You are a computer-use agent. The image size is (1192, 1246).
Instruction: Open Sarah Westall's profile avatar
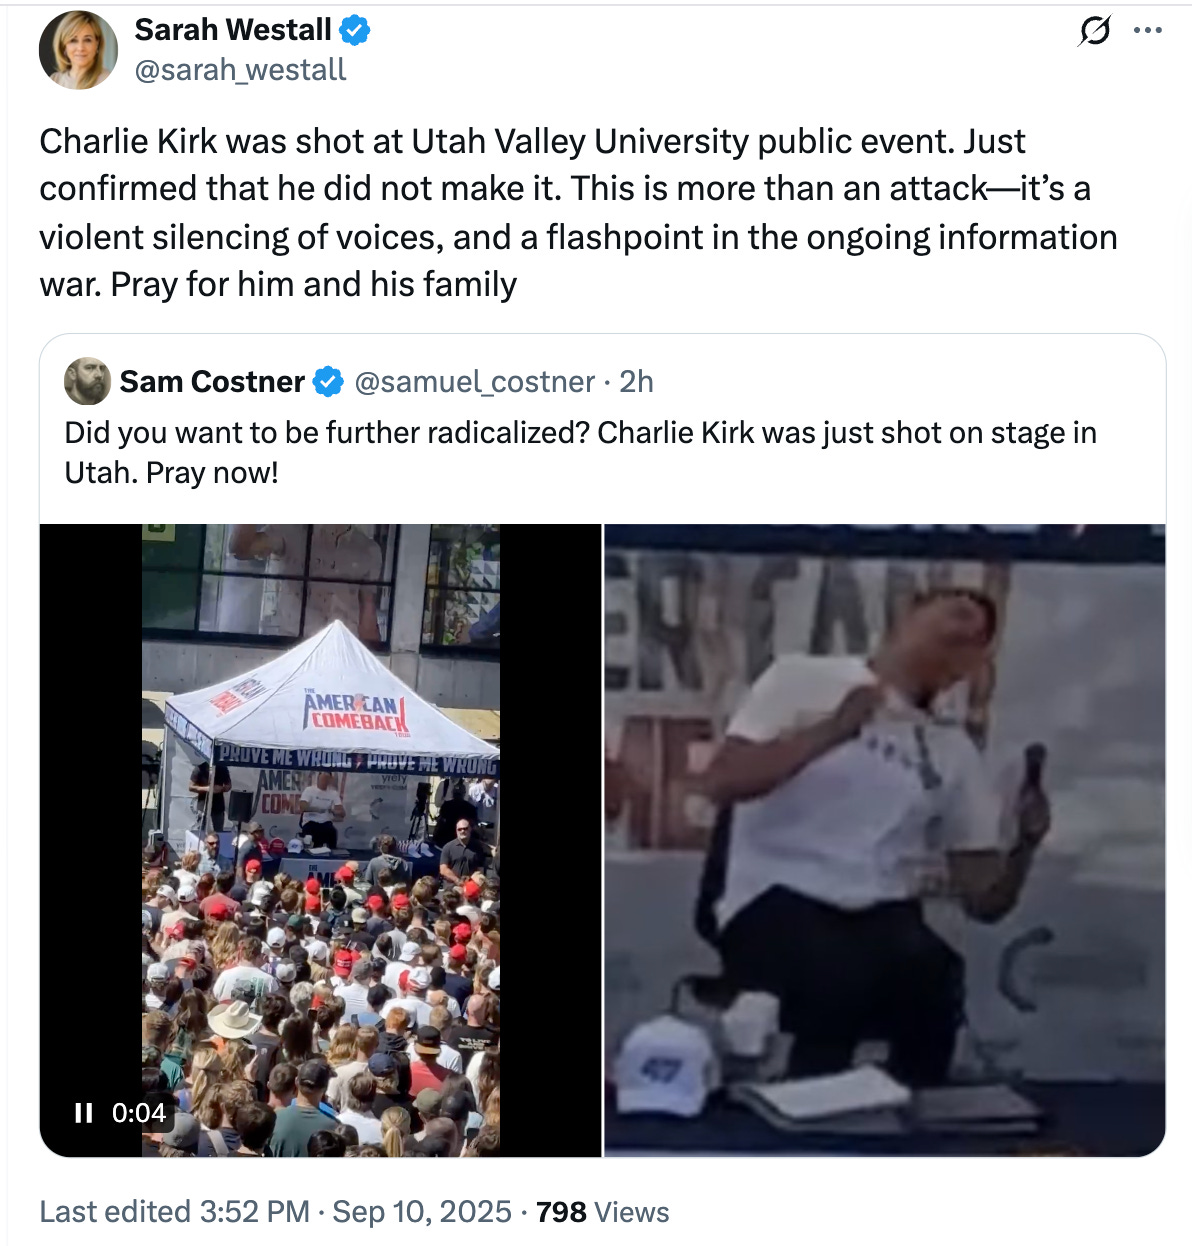78,50
